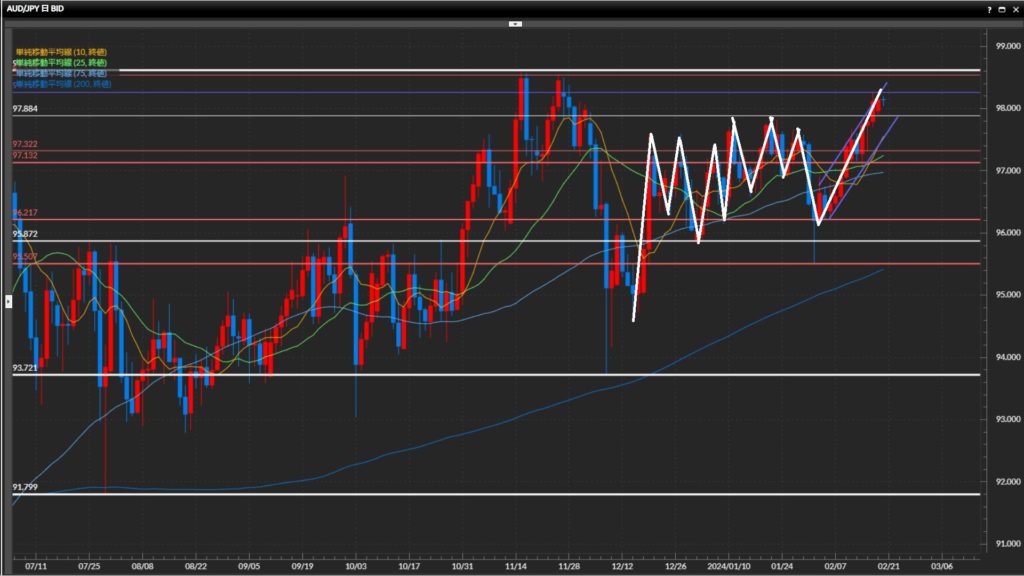This screenshot has height=576, width=1024.
Task: Click the 75-period moving average legend
Action: click(x=60, y=73)
